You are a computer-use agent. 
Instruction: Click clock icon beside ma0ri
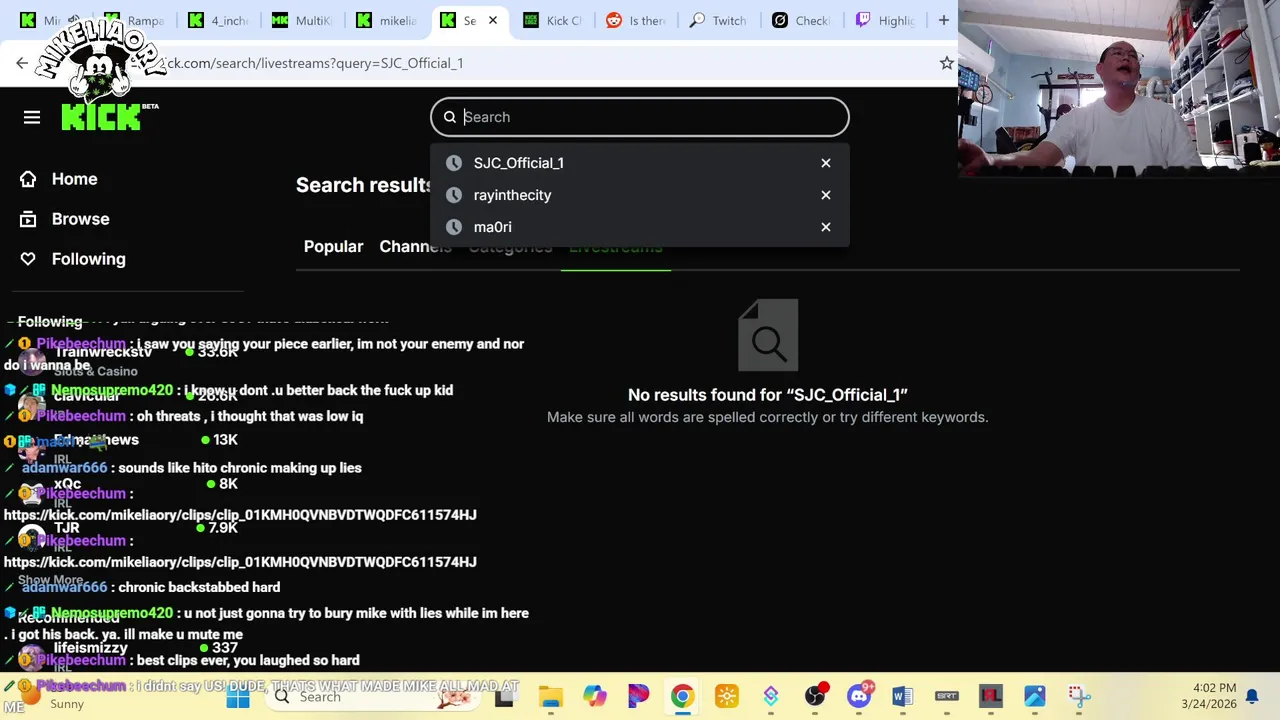click(454, 227)
